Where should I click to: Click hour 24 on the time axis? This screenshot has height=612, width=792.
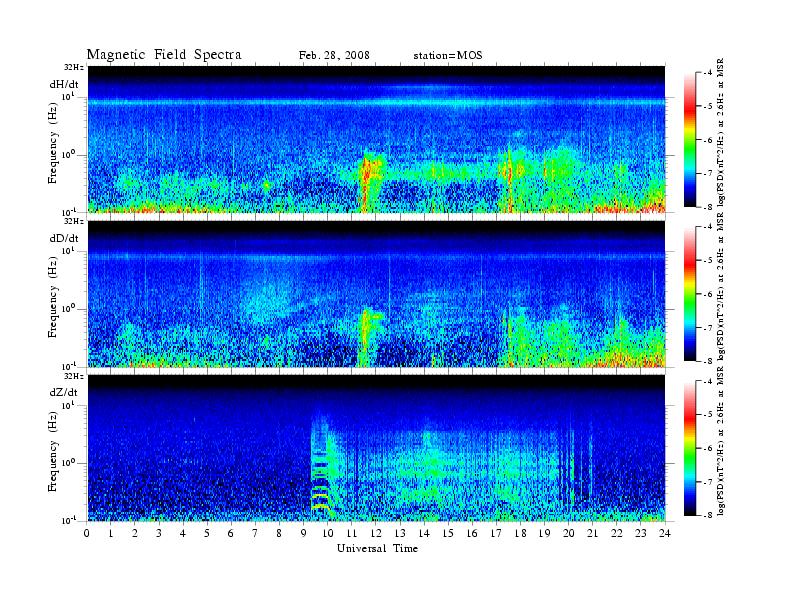[664, 533]
